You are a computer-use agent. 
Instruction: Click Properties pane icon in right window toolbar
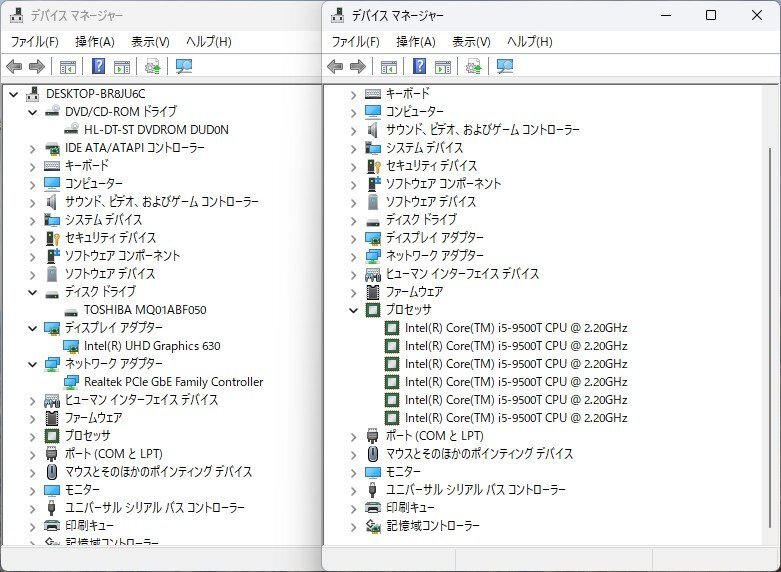click(443, 66)
